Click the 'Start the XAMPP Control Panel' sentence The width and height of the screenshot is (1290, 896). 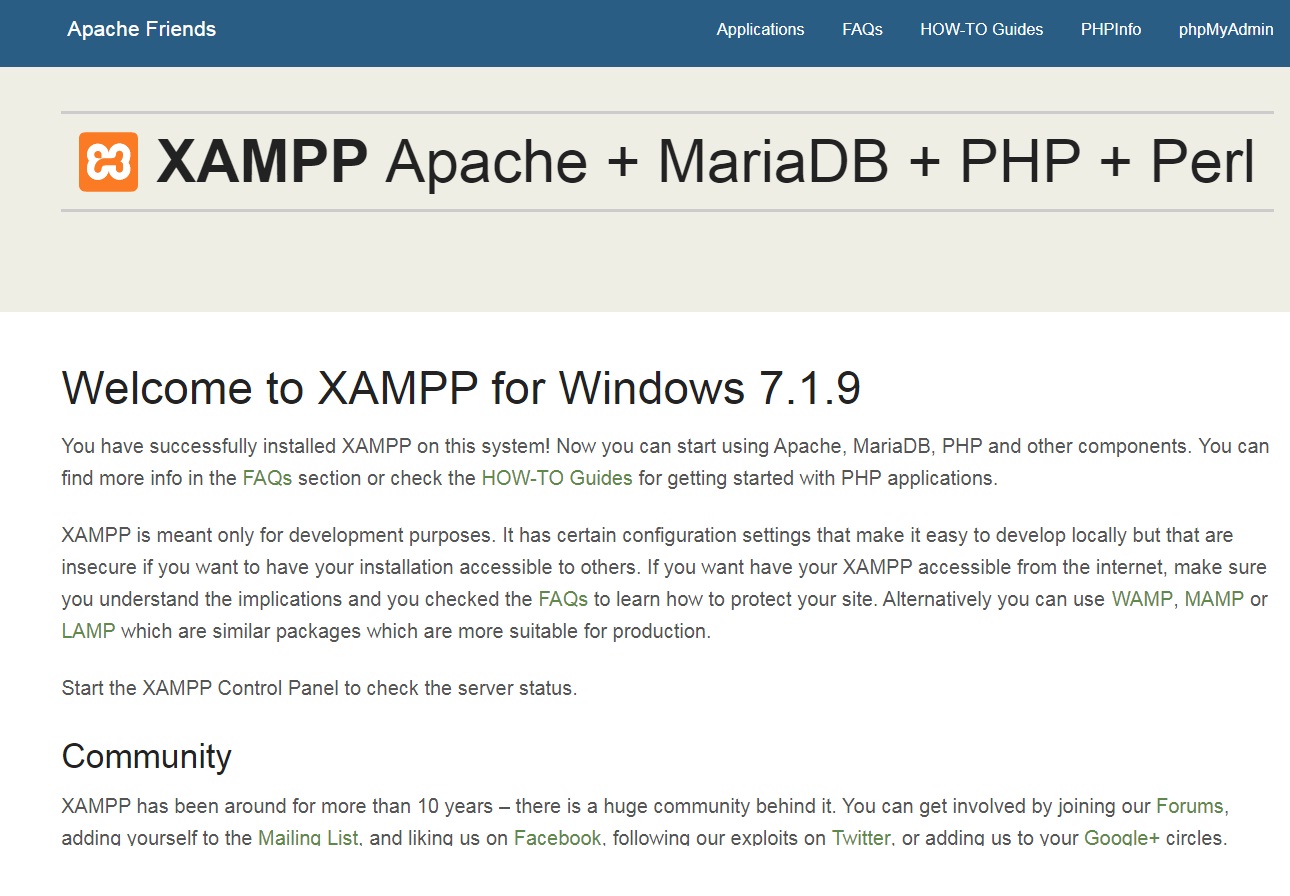tap(319, 689)
